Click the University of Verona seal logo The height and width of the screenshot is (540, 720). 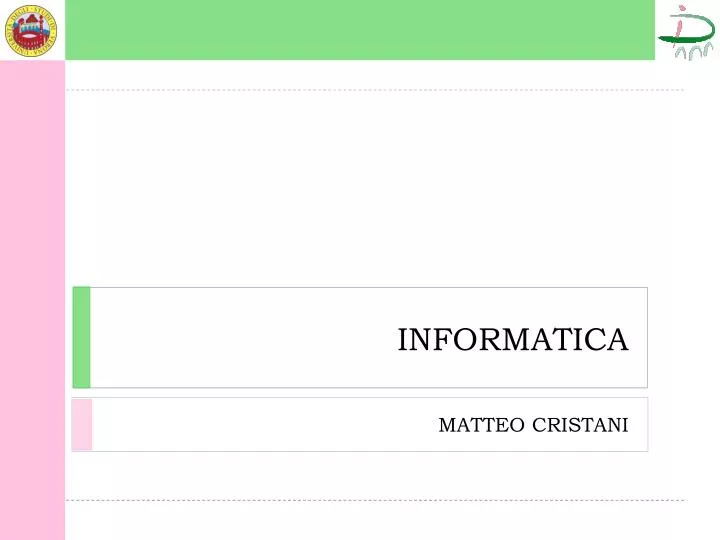click(31, 31)
